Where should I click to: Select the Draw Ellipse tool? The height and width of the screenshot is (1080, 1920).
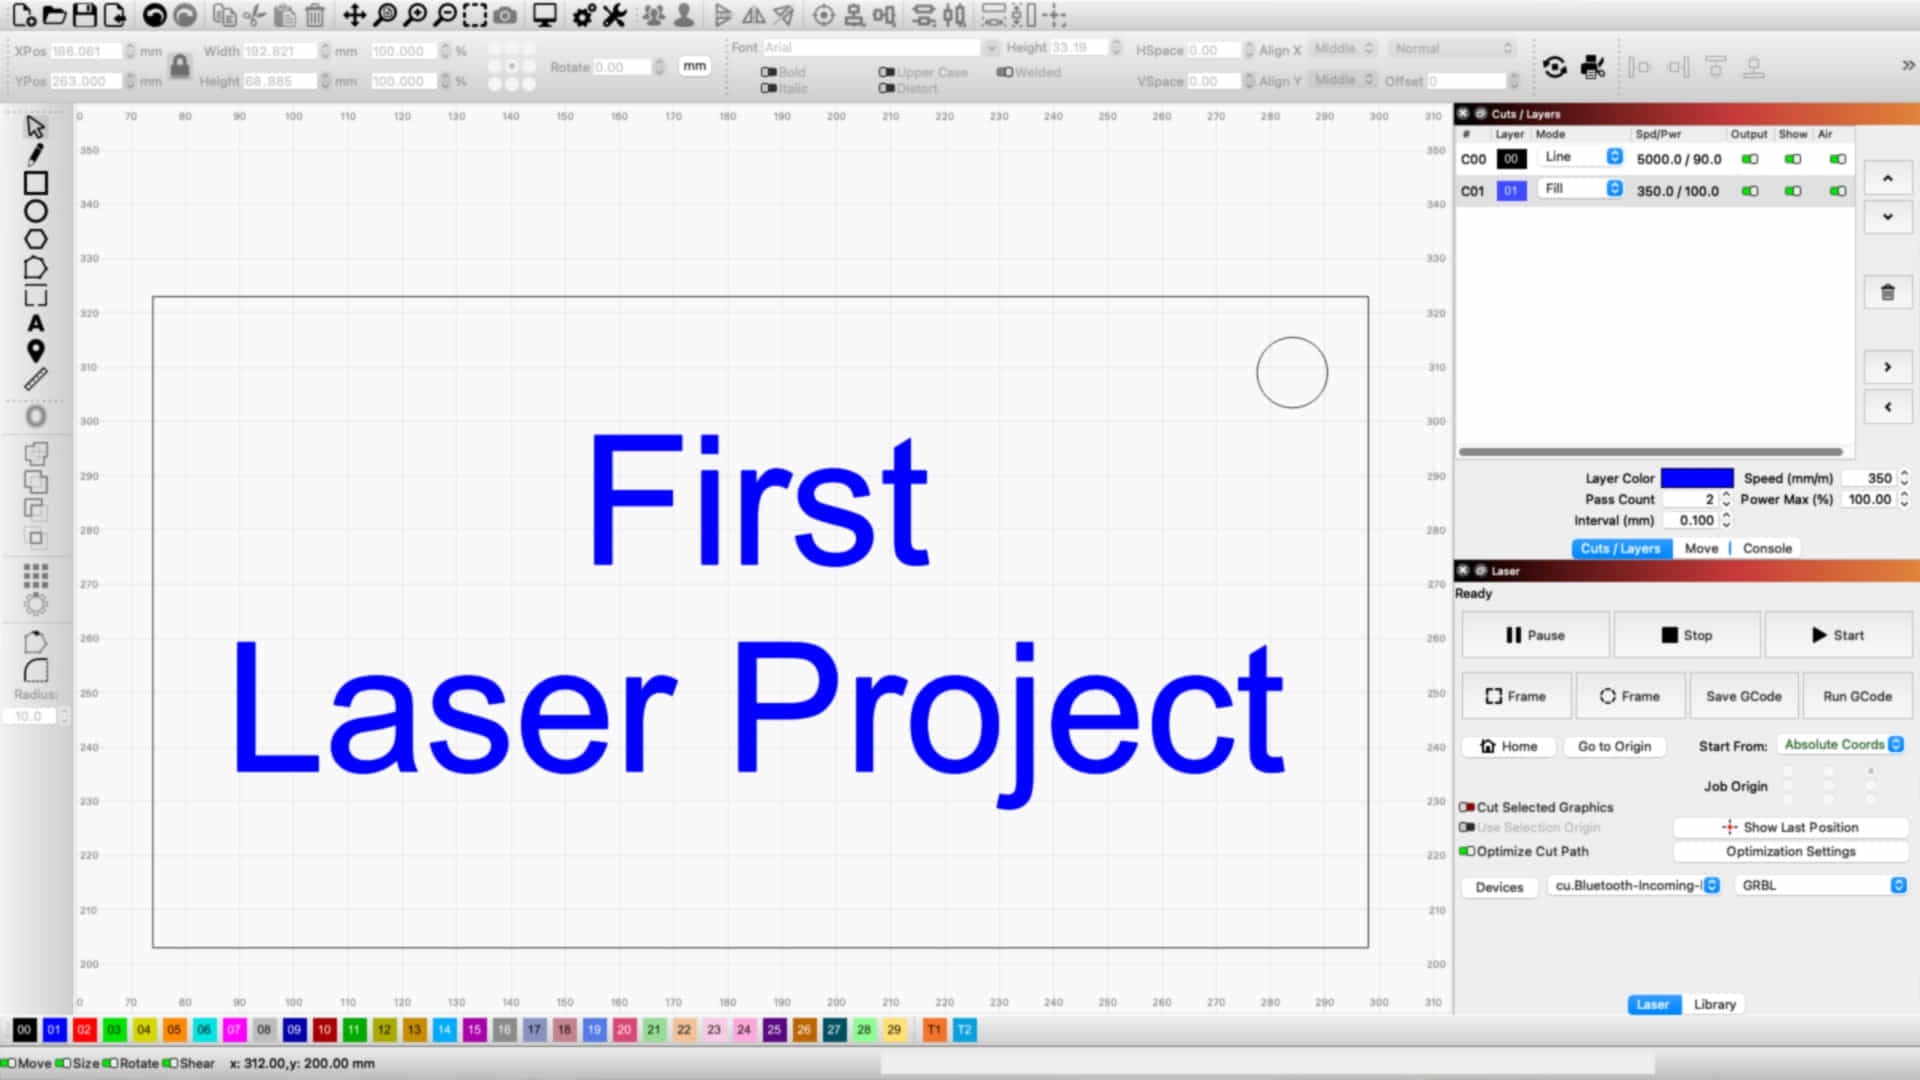36,212
